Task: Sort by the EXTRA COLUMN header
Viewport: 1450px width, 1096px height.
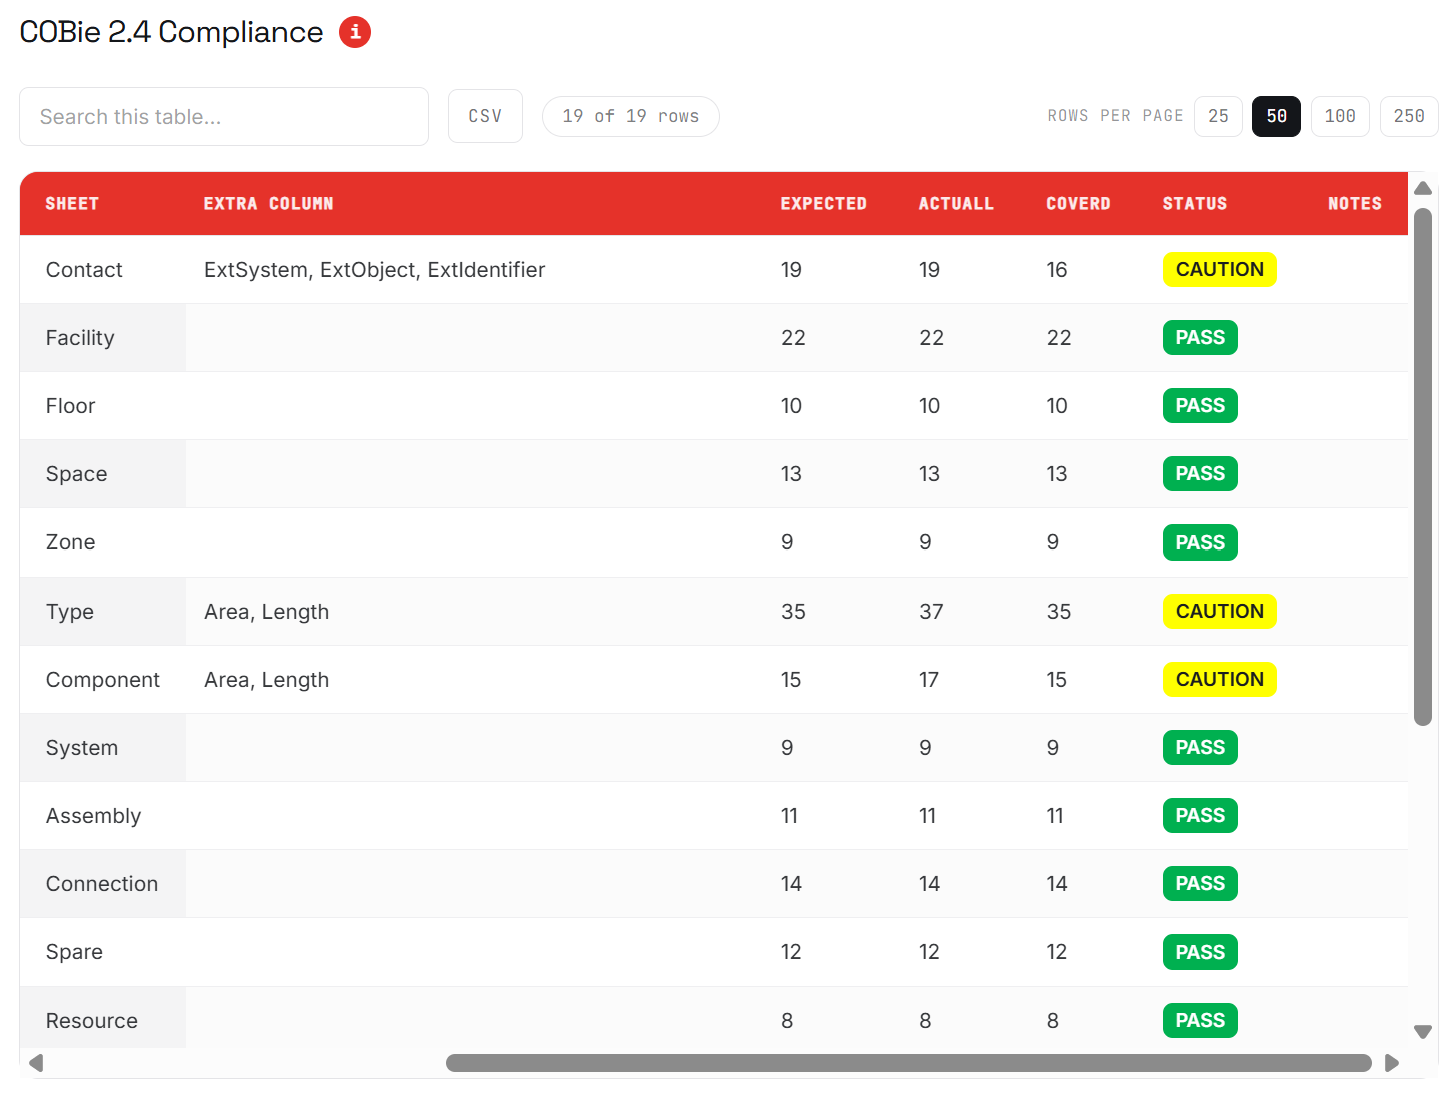Action: coord(268,204)
